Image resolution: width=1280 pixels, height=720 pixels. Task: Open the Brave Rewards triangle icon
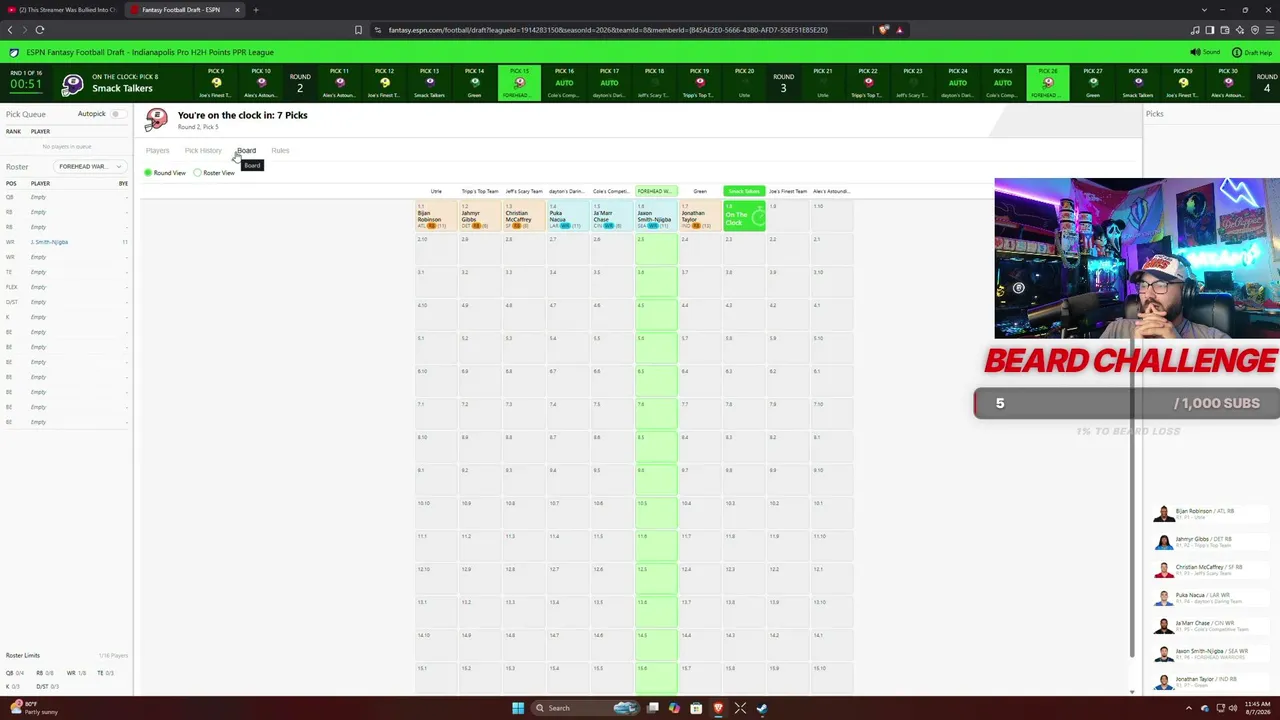(x=899, y=30)
